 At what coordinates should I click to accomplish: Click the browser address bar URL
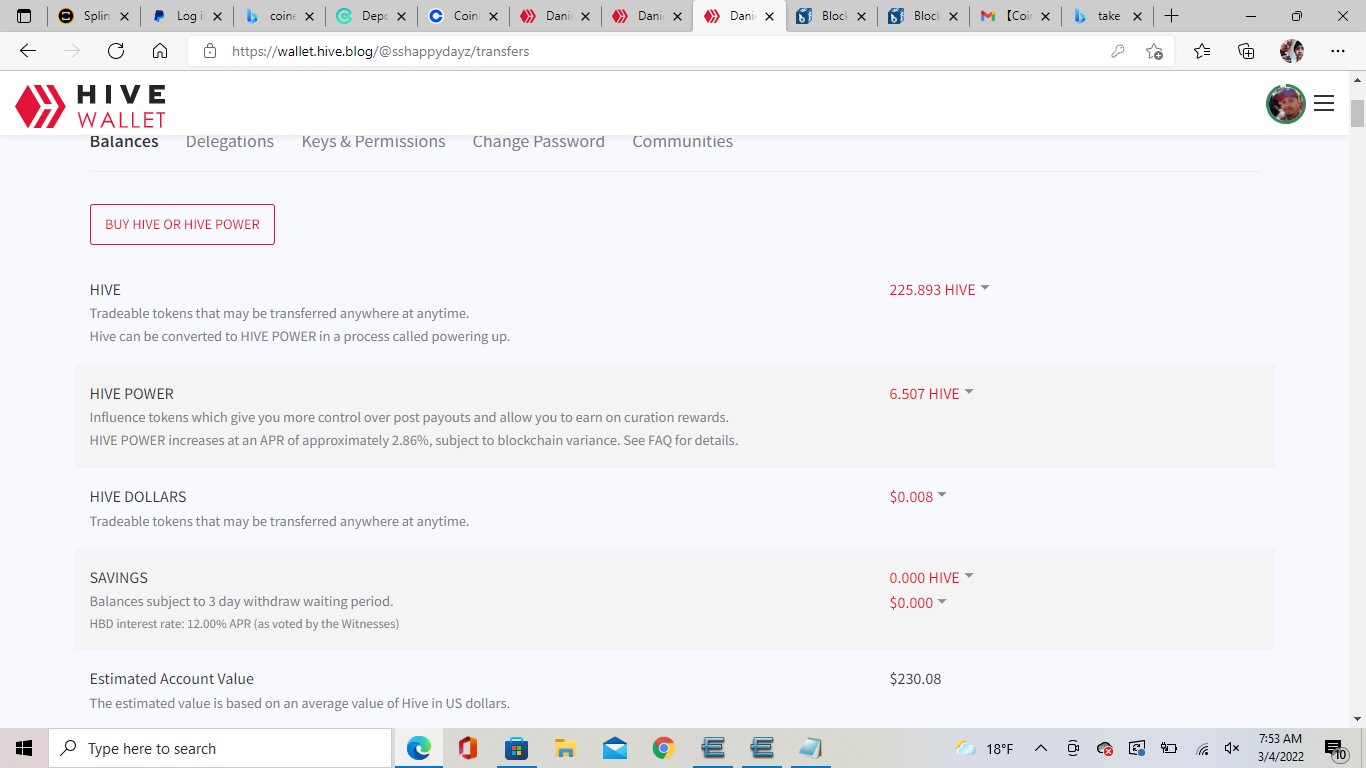(381, 51)
